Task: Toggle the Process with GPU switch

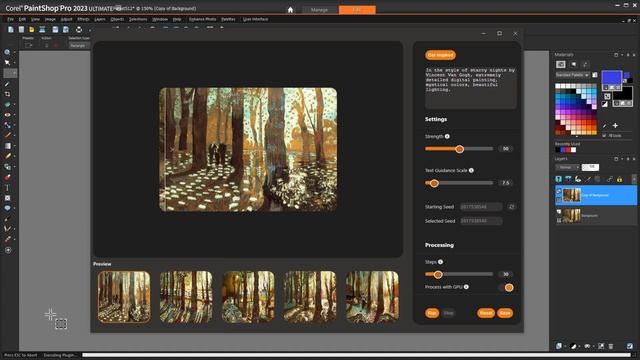Action: (x=506, y=288)
